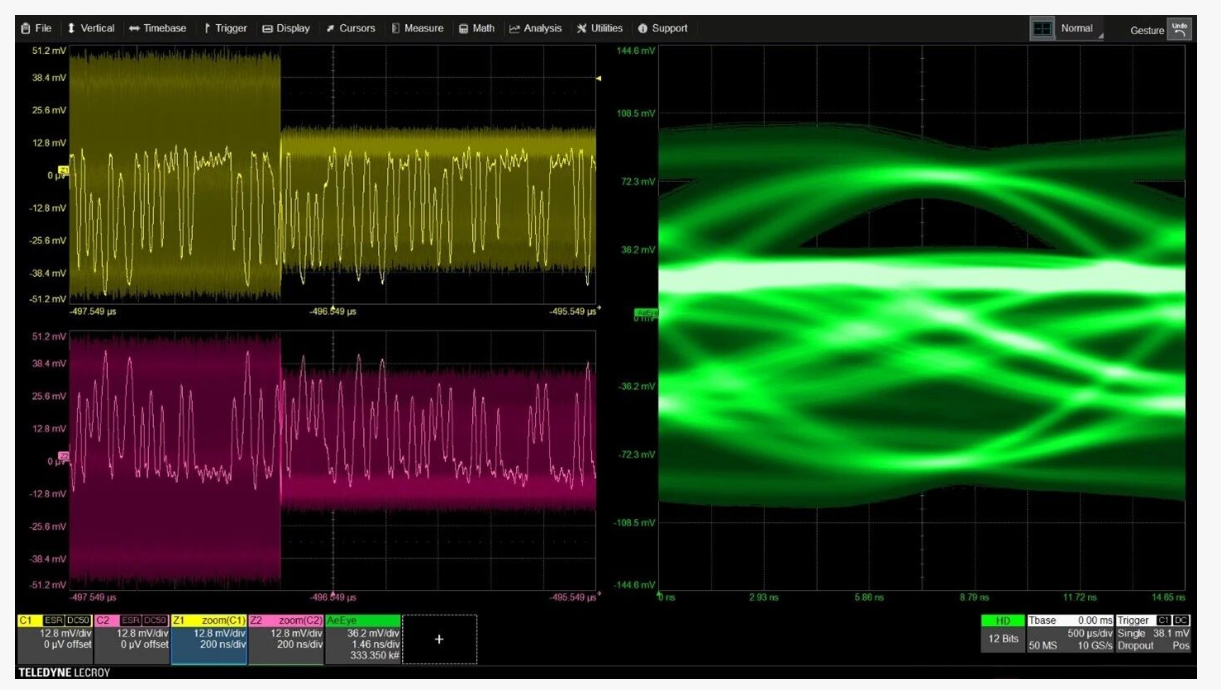Select the Z2 zoom(C2) descriptor box
Image resolution: width=1221 pixels, height=690 pixels.
coord(286,639)
